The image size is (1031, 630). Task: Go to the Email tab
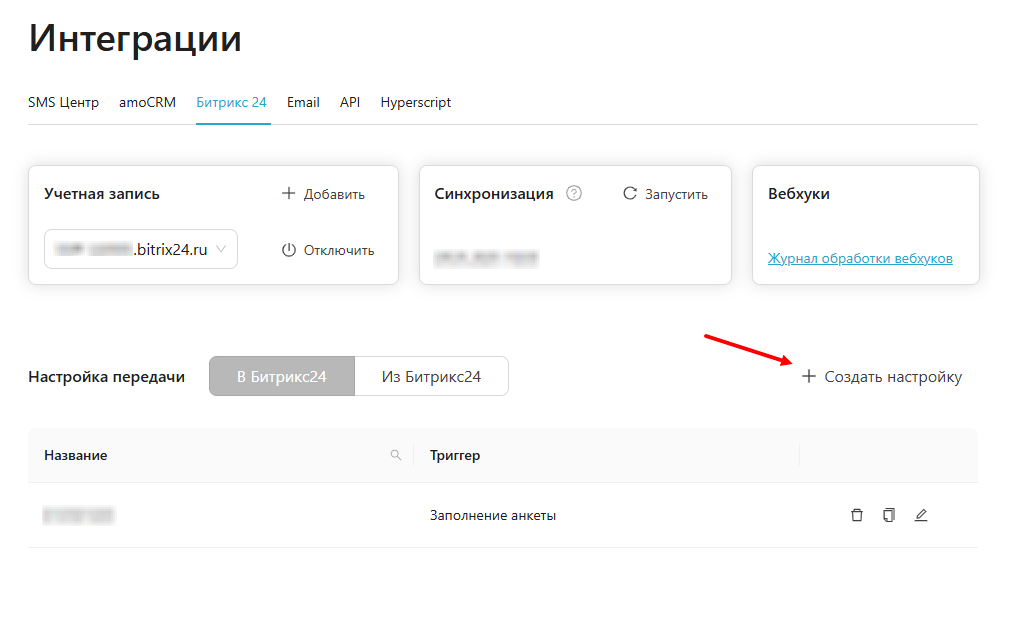303,102
